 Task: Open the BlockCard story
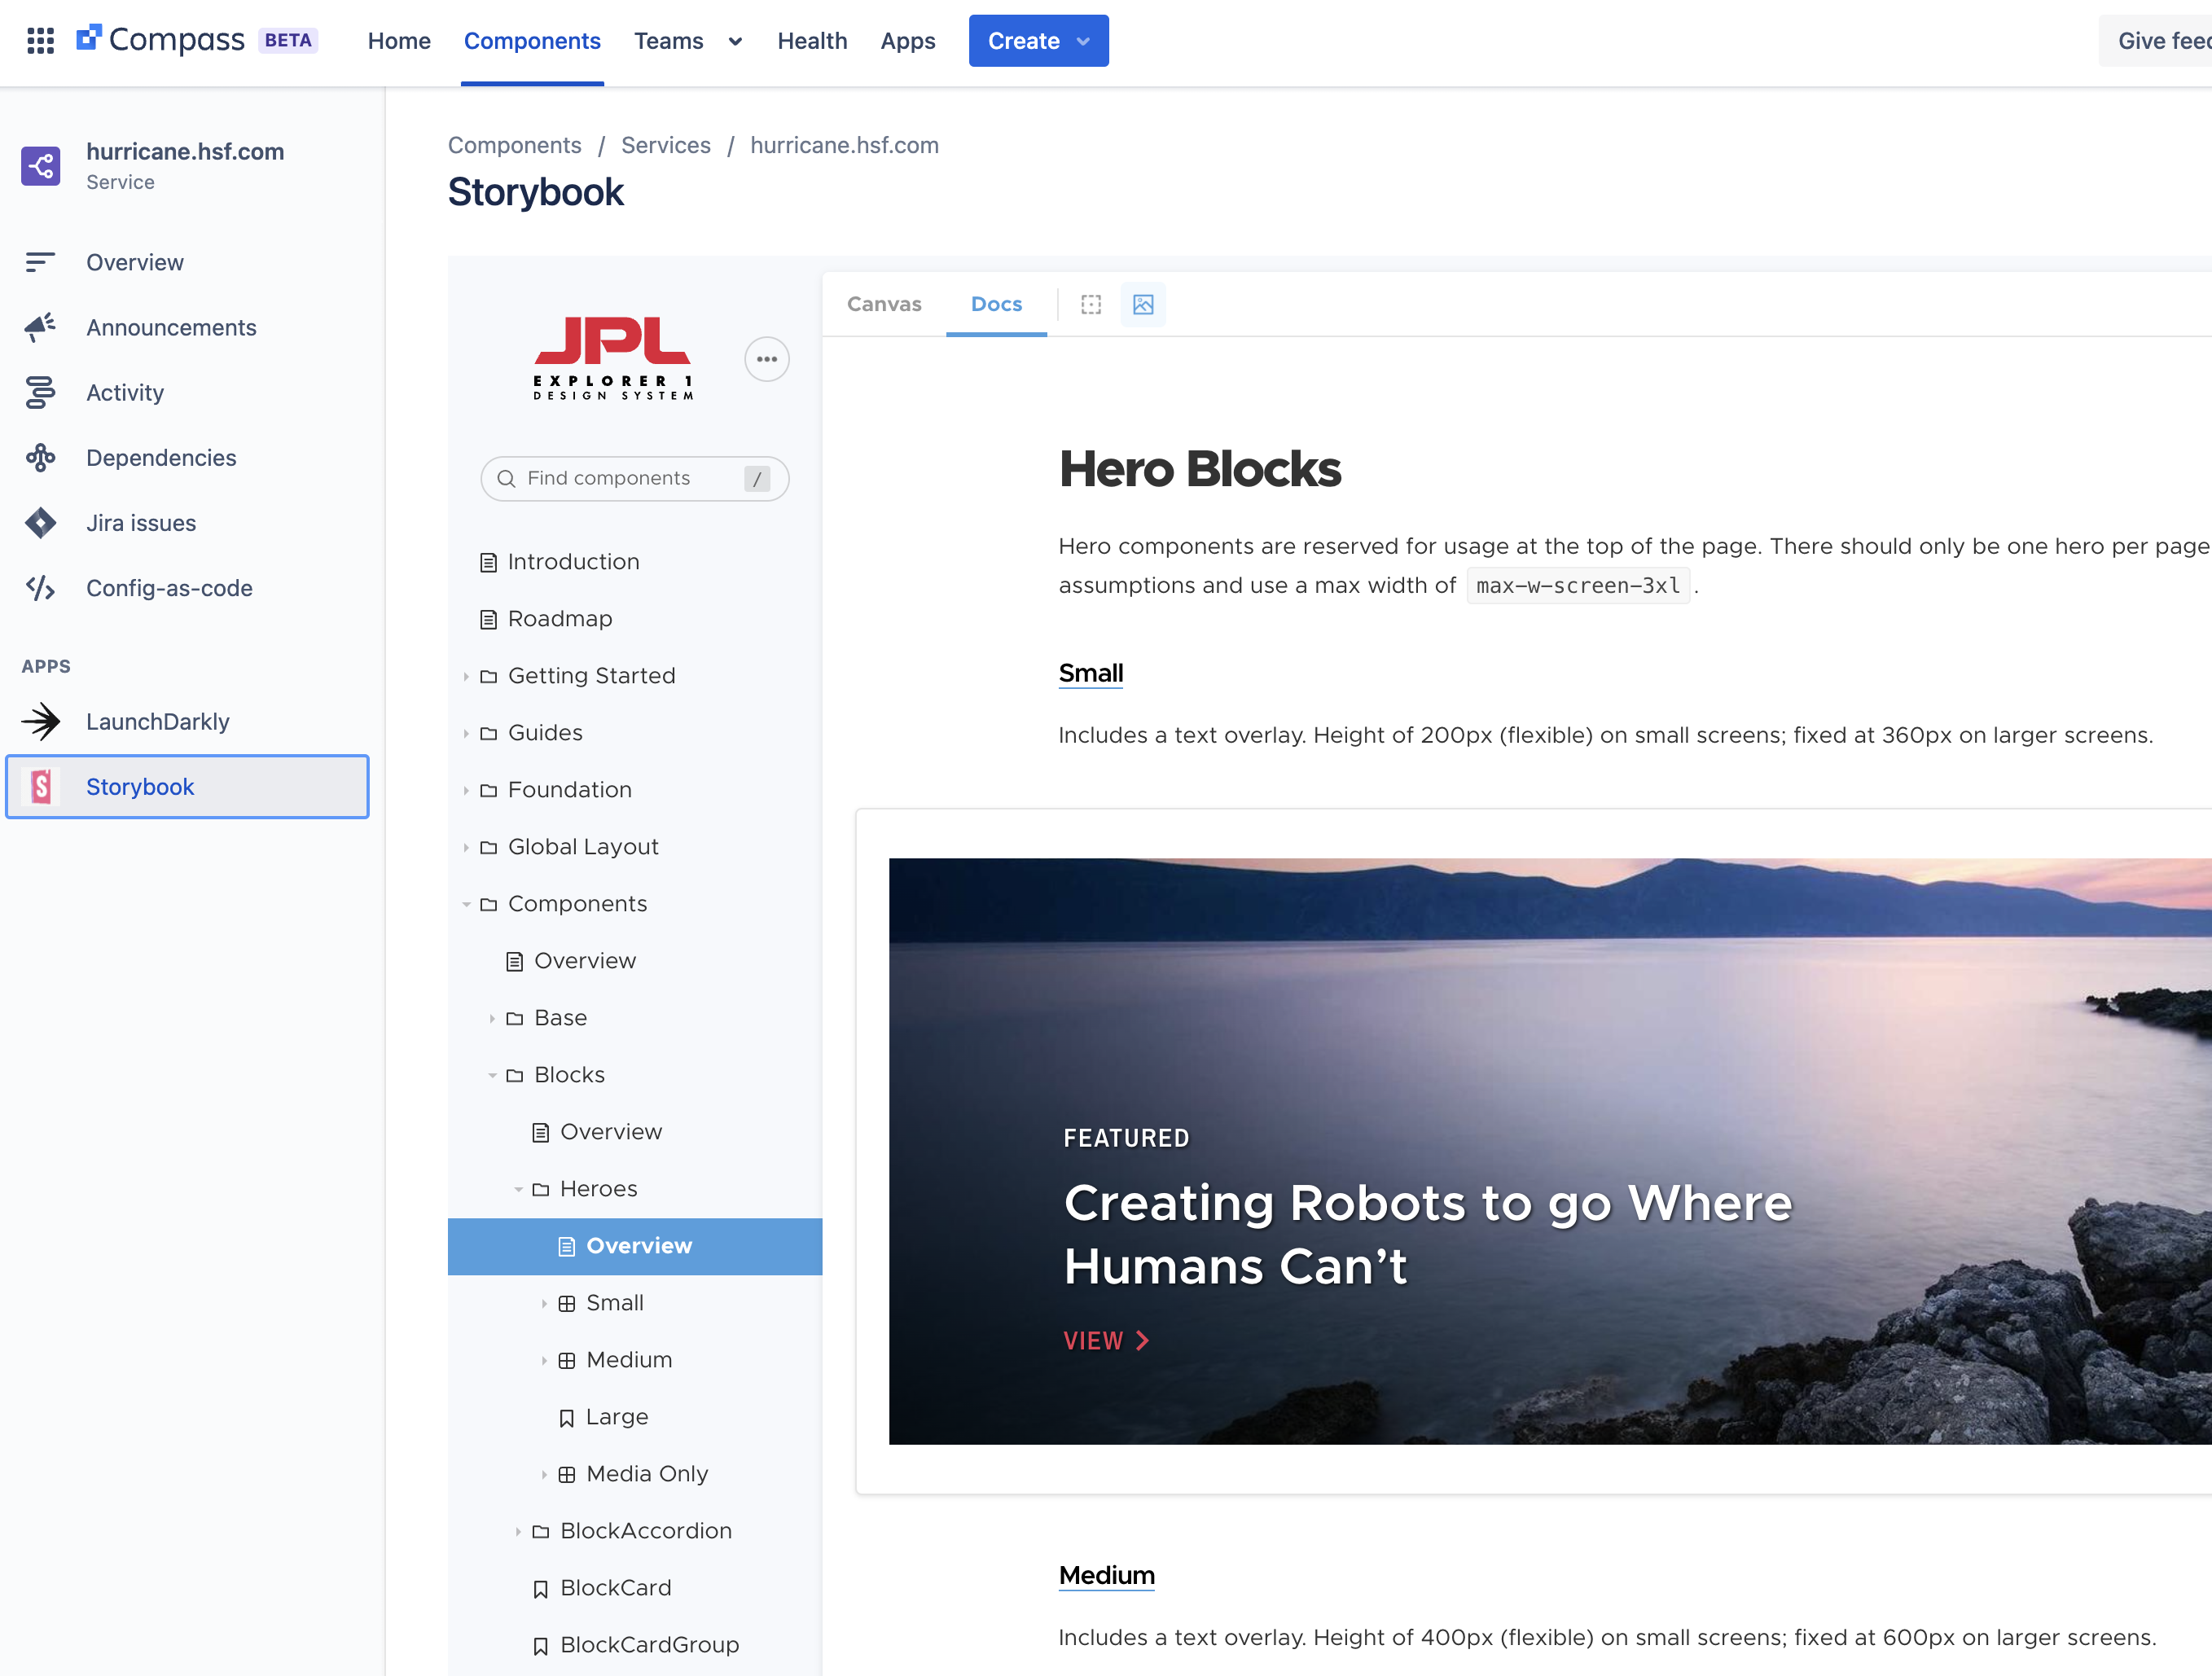pos(615,1587)
